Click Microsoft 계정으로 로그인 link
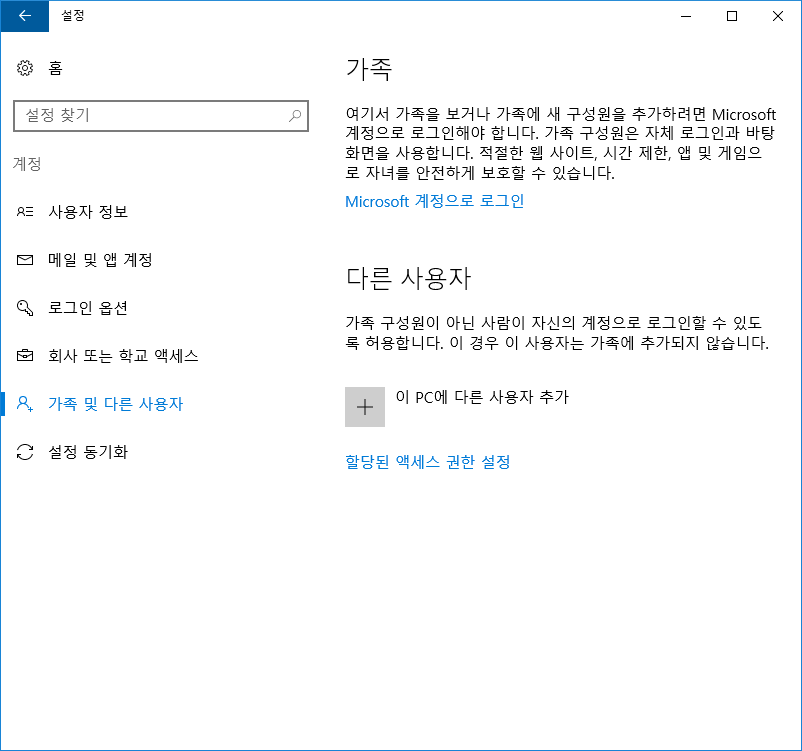This screenshot has height=751, width=802. [x=435, y=201]
